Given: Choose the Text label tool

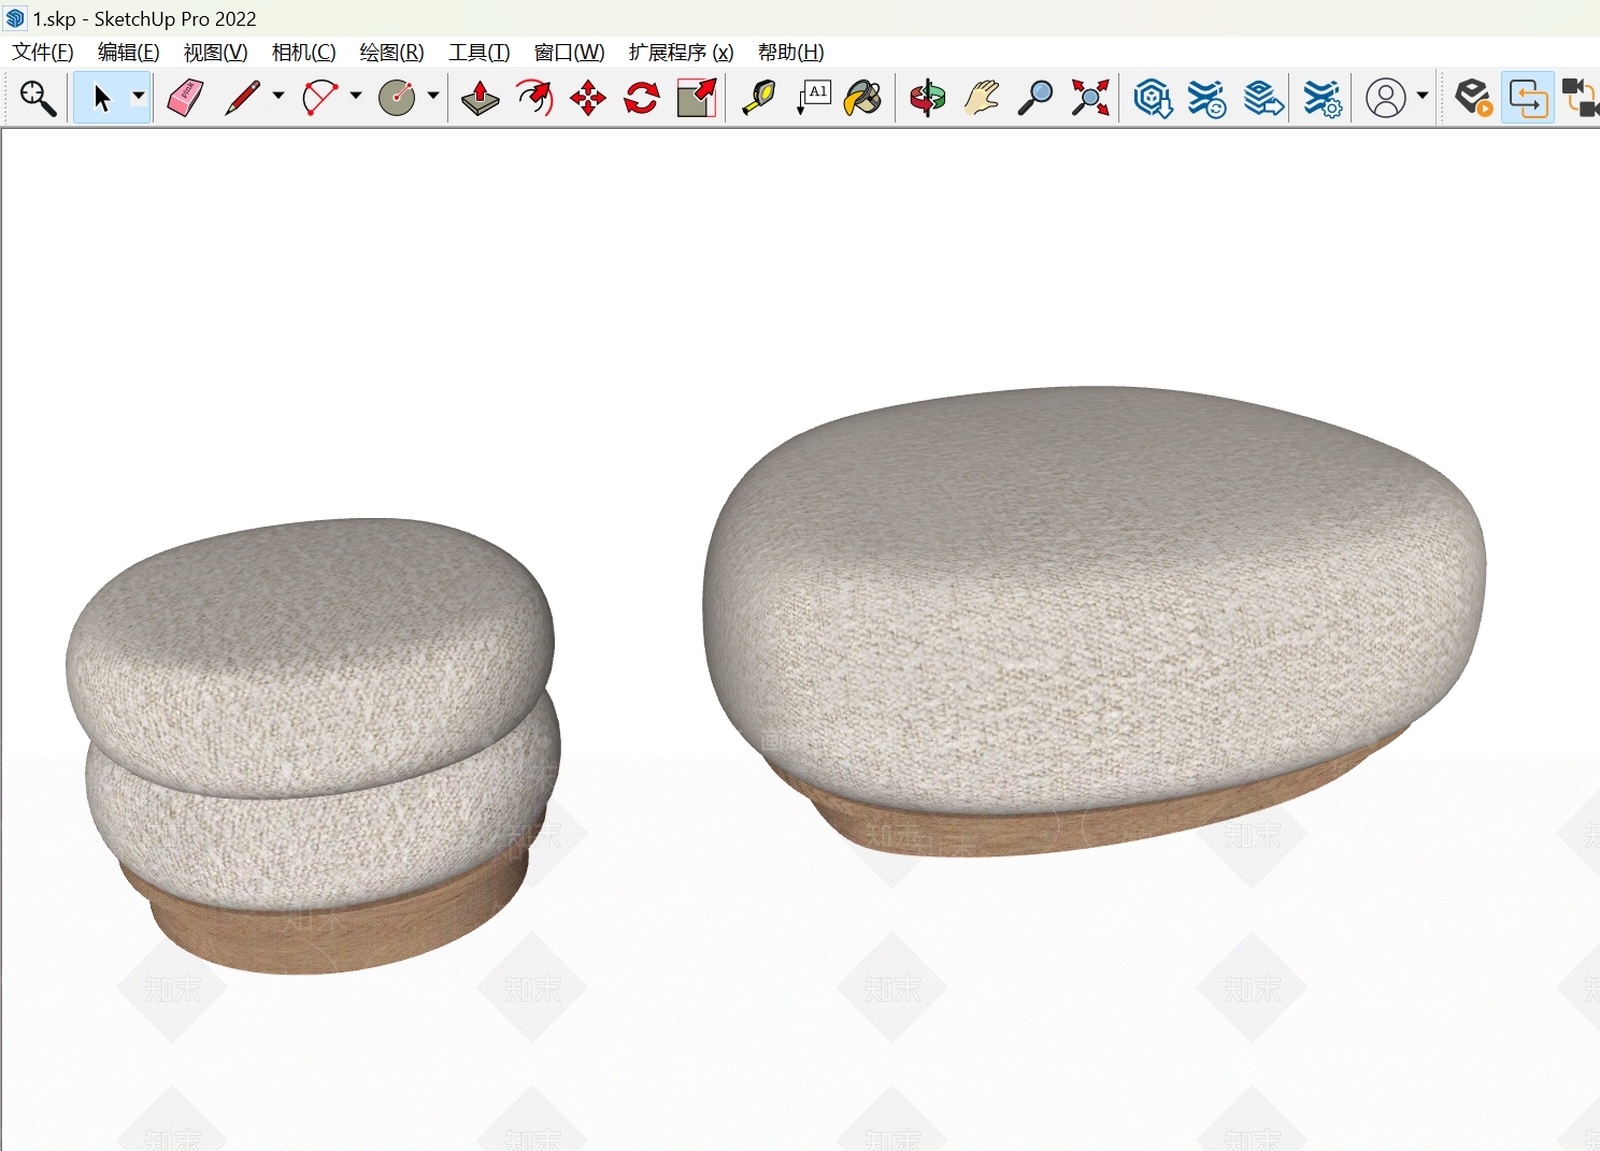Looking at the screenshot, I should (x=814, y=98).
